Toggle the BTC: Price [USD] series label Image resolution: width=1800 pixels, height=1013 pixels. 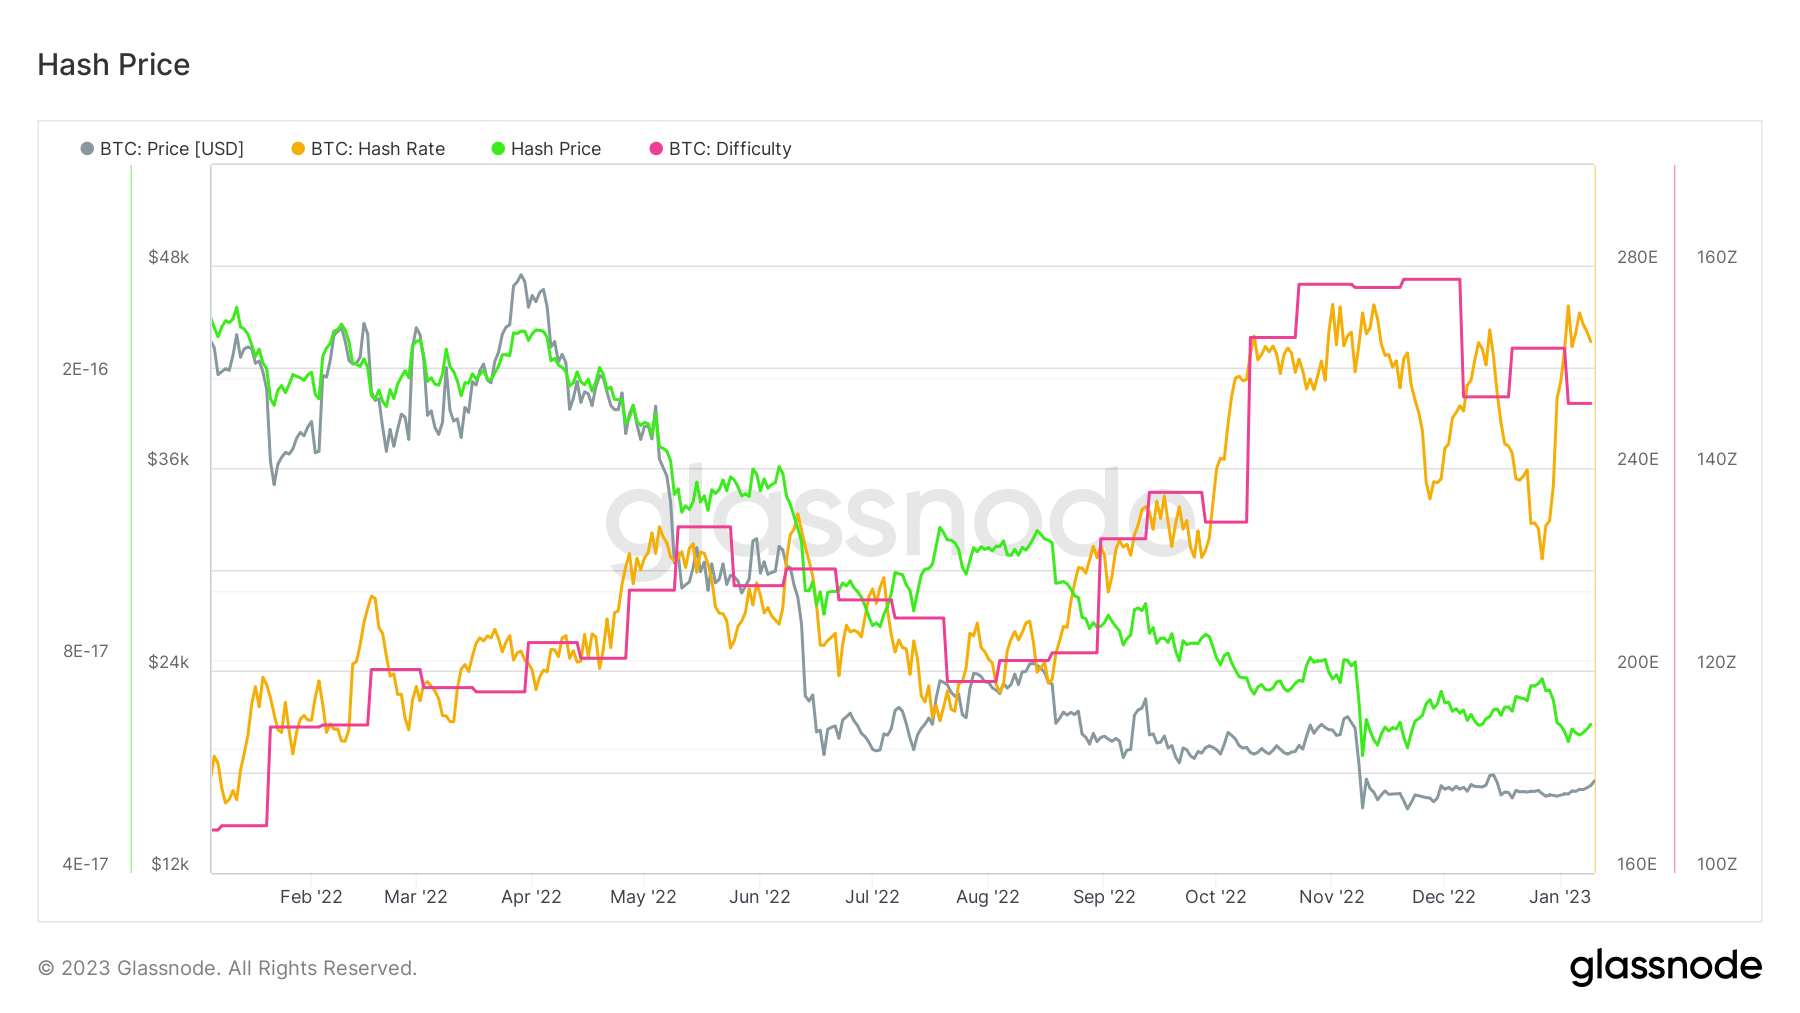click(x=171, y=149)
